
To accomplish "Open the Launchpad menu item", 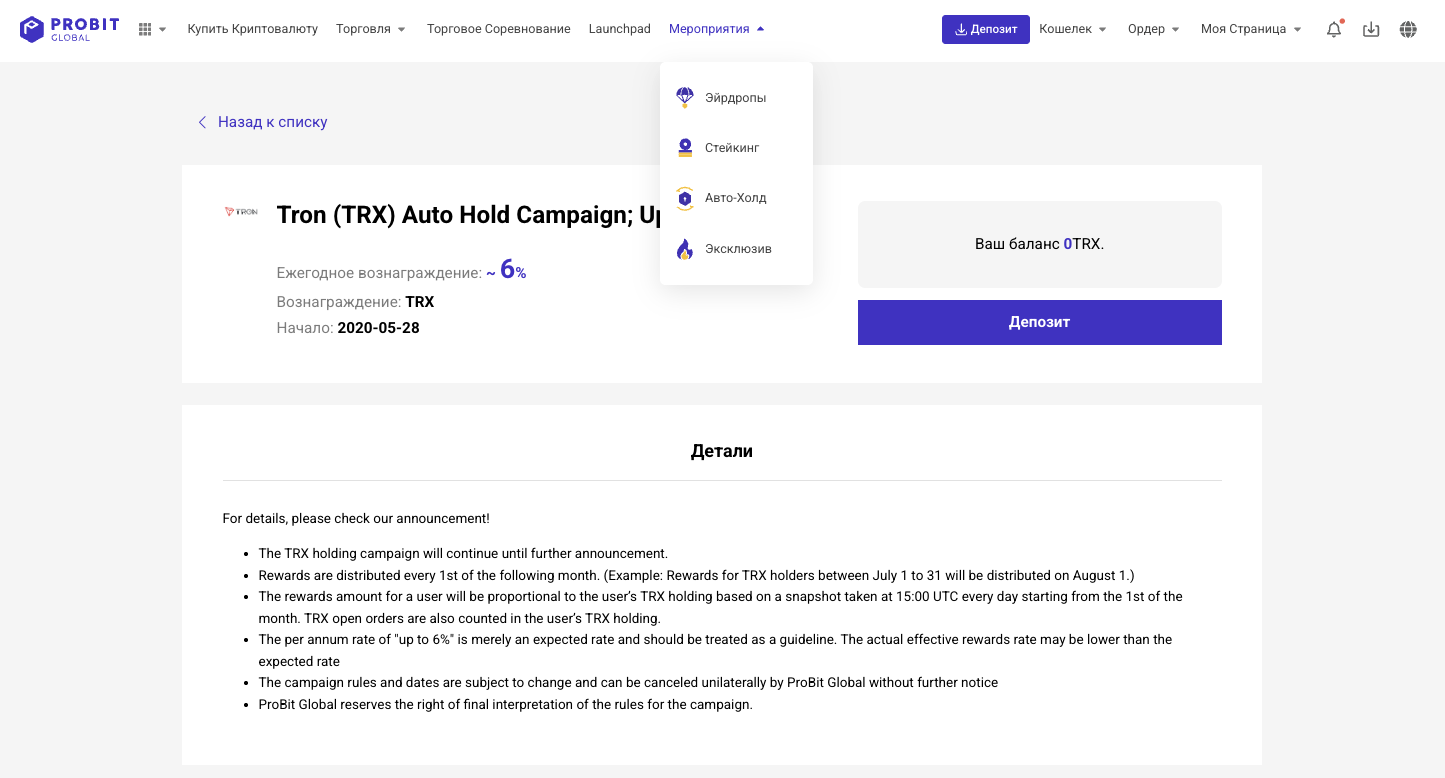I will click(x=620, y=29).
